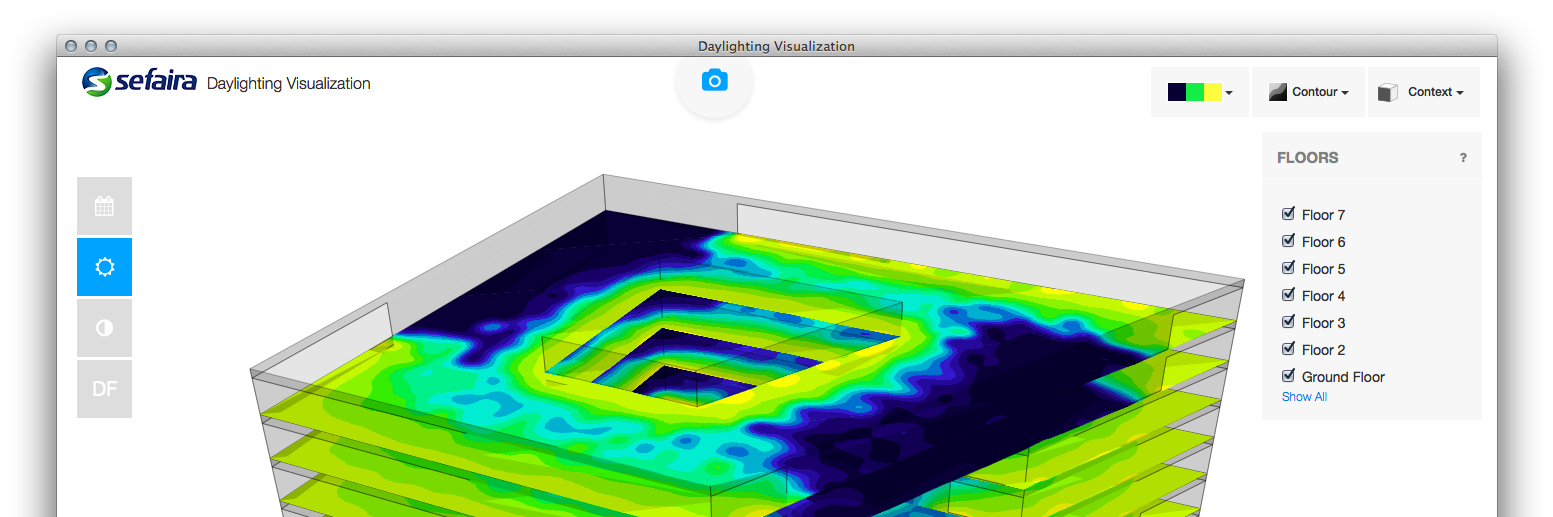Screen dimensions: 1553x517
Task: Click the camera snapshot icon
Action: 714,81
